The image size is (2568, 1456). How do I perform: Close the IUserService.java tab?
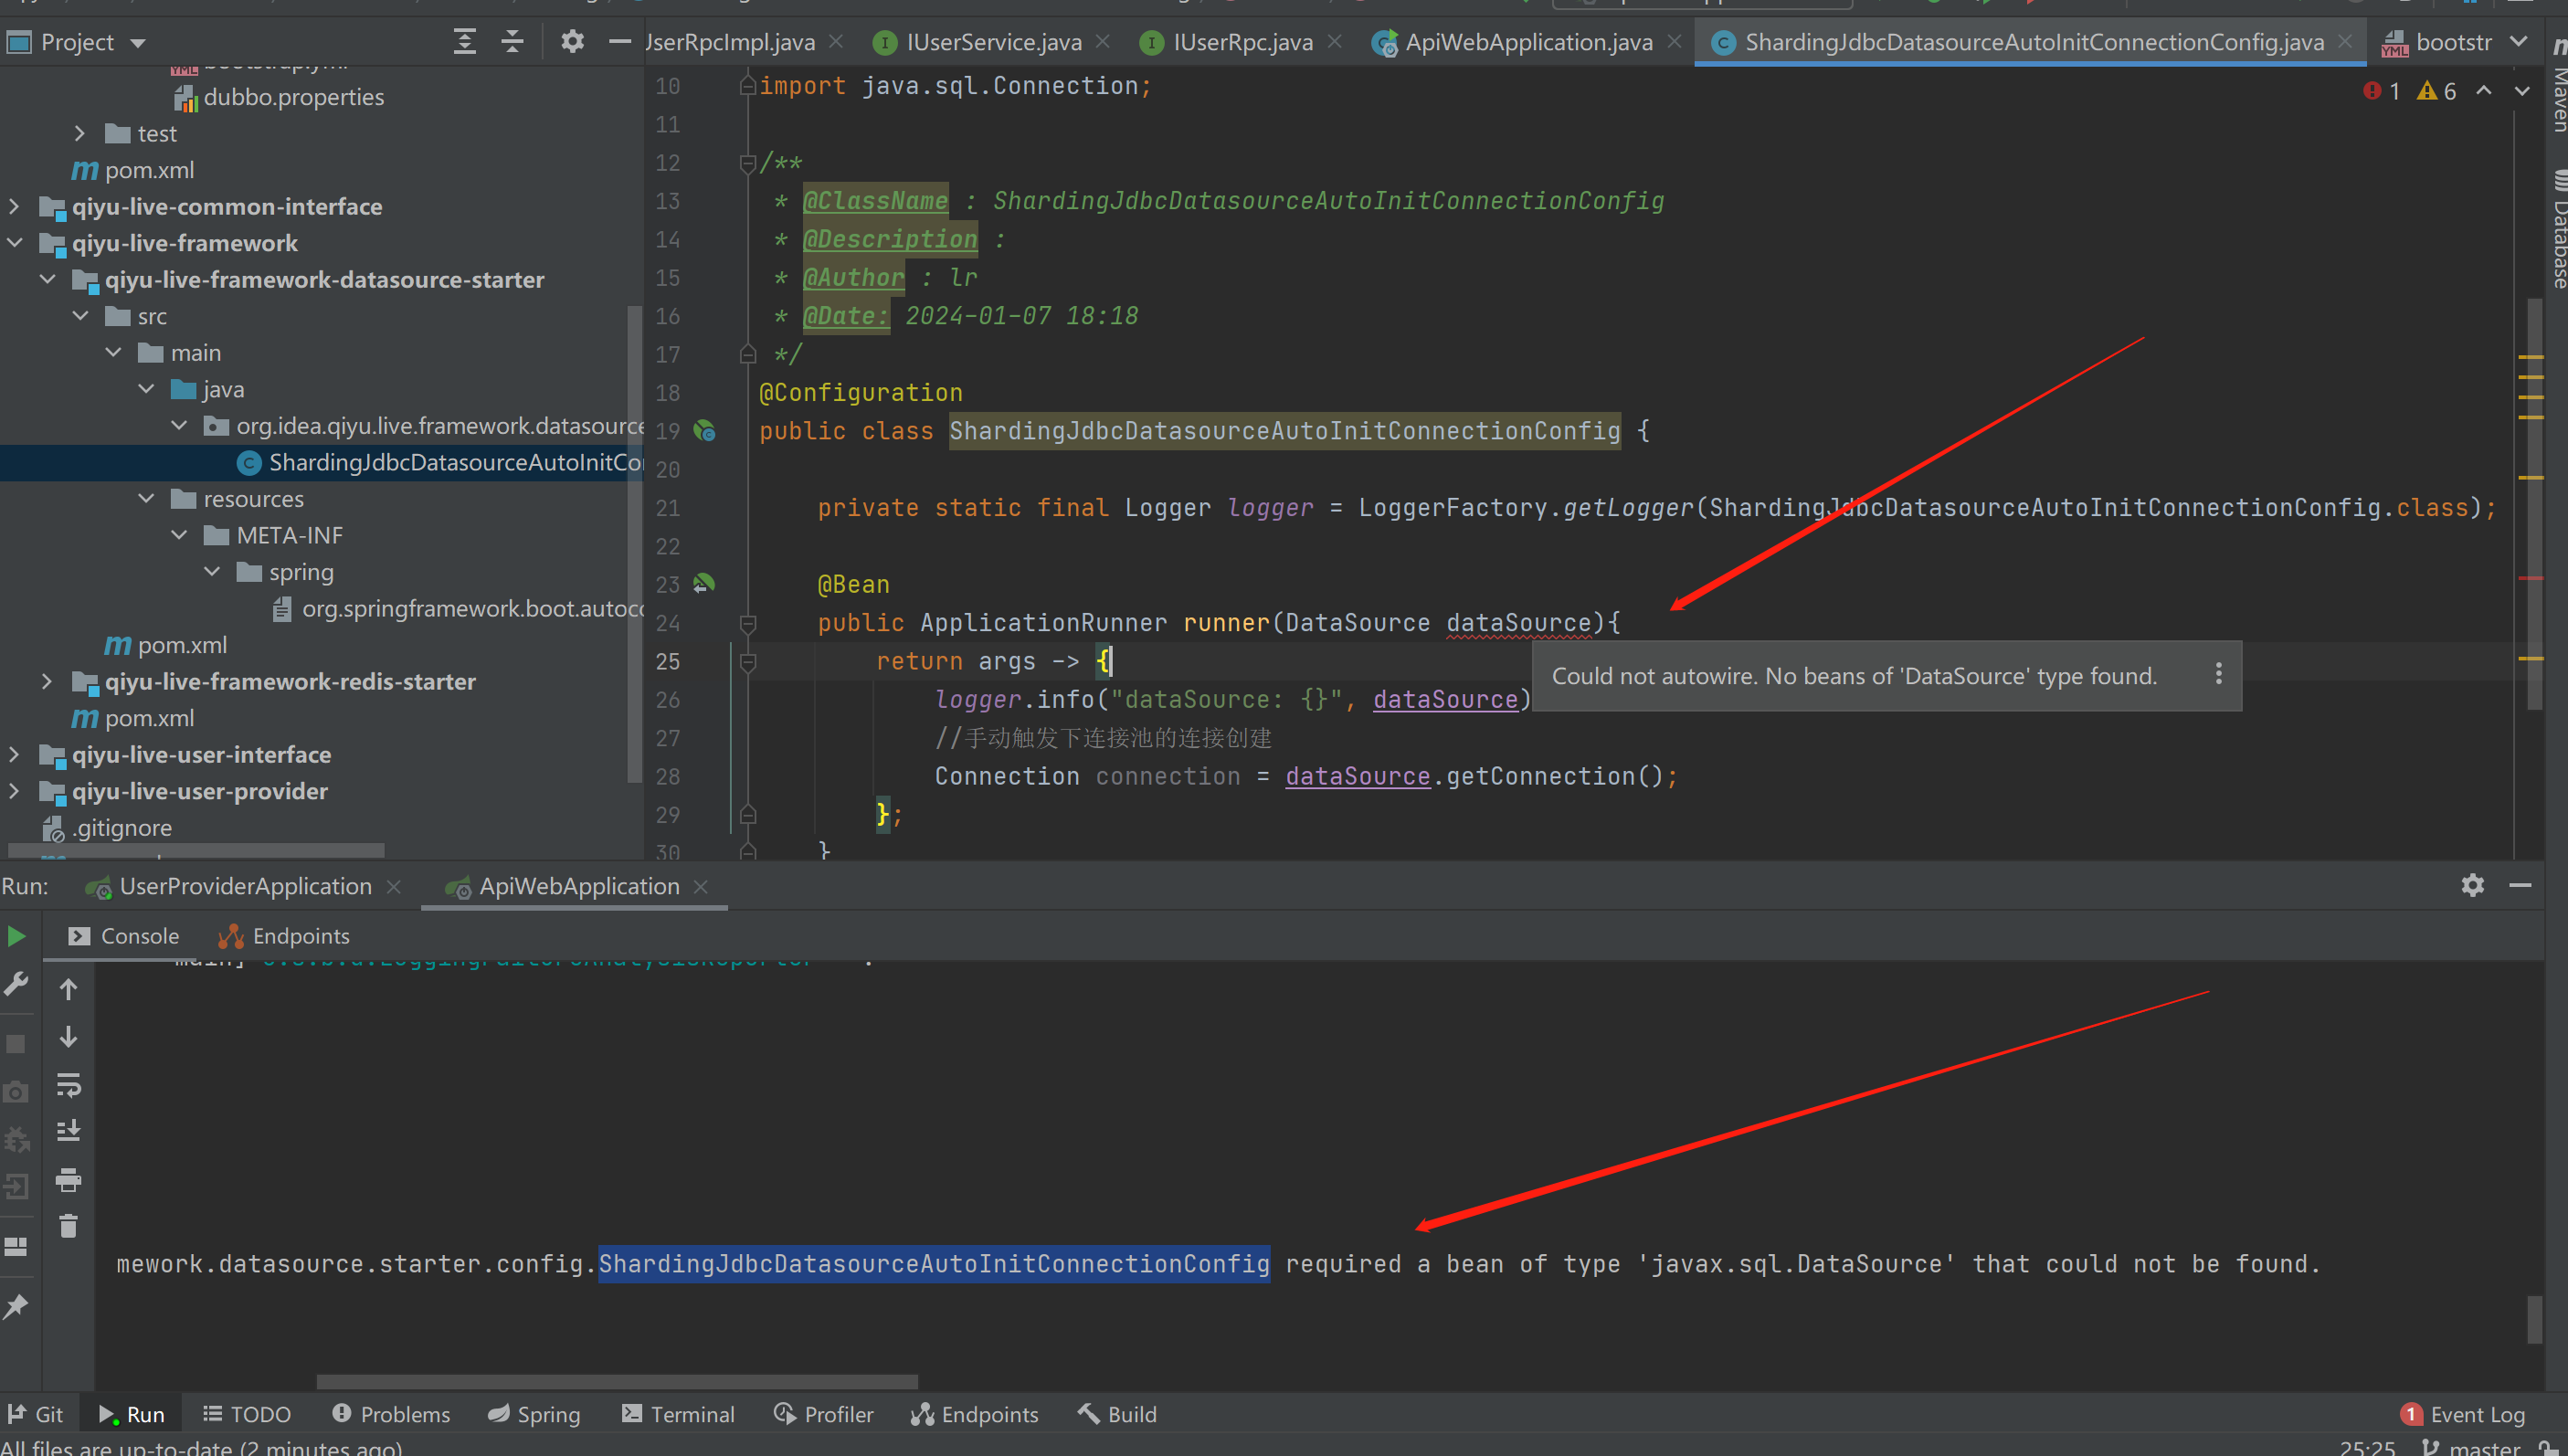pos(1103,42)
